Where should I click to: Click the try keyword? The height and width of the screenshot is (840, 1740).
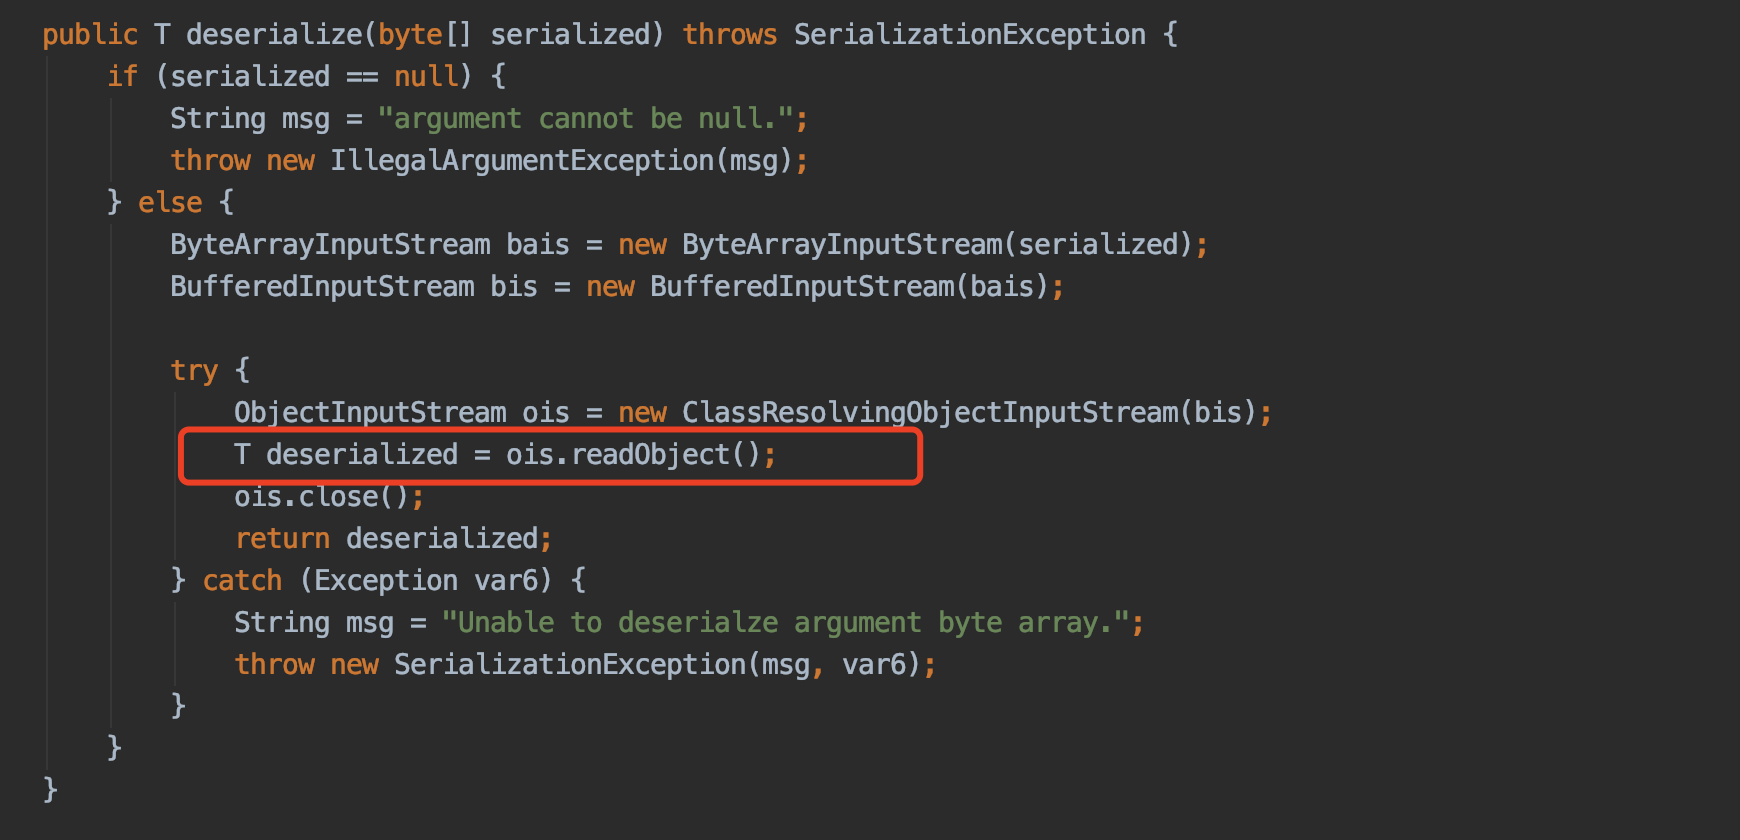coord(194,371)
